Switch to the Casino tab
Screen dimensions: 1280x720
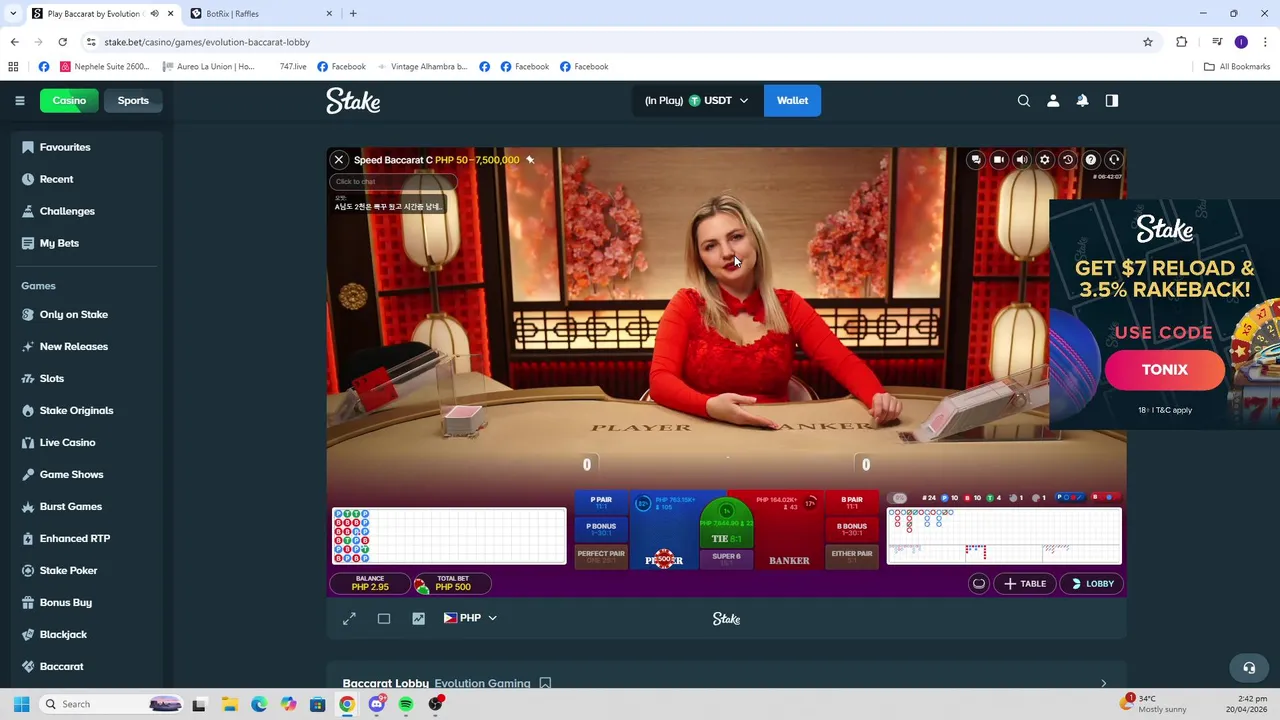(69, 100)
